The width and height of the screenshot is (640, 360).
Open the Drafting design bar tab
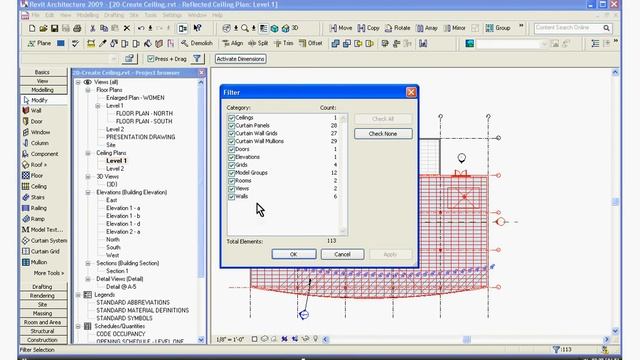tap(43, 287)
